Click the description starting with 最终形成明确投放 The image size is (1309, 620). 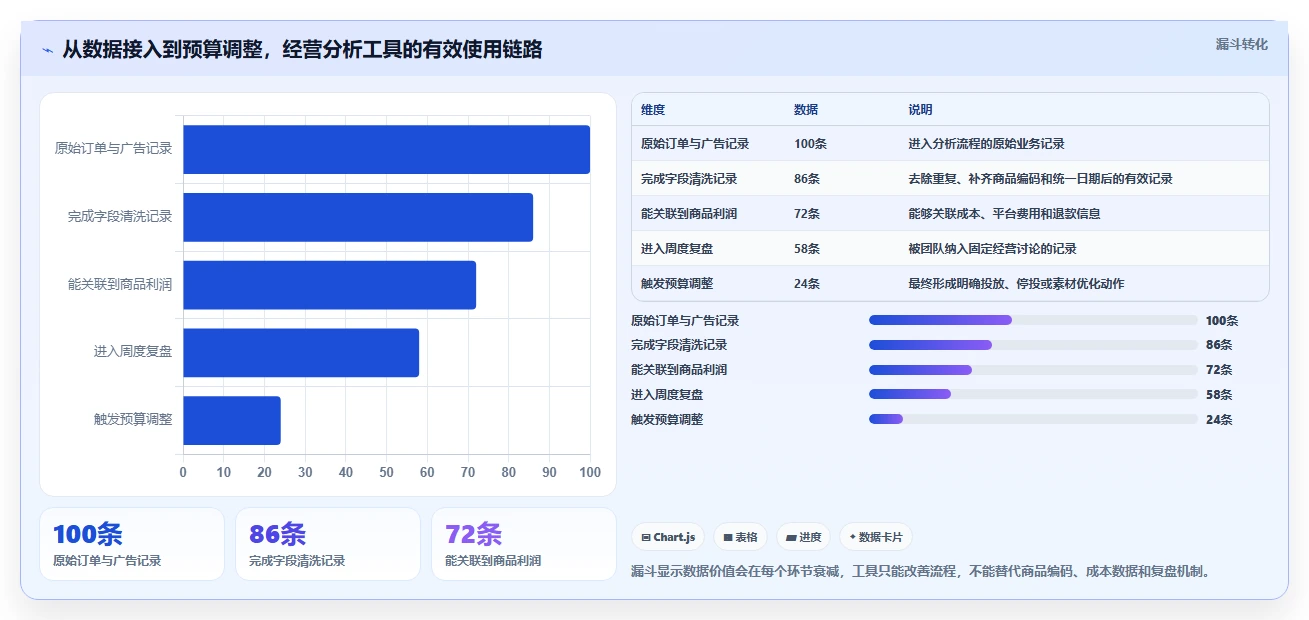pyautogui.click(x=1016, y=284)
